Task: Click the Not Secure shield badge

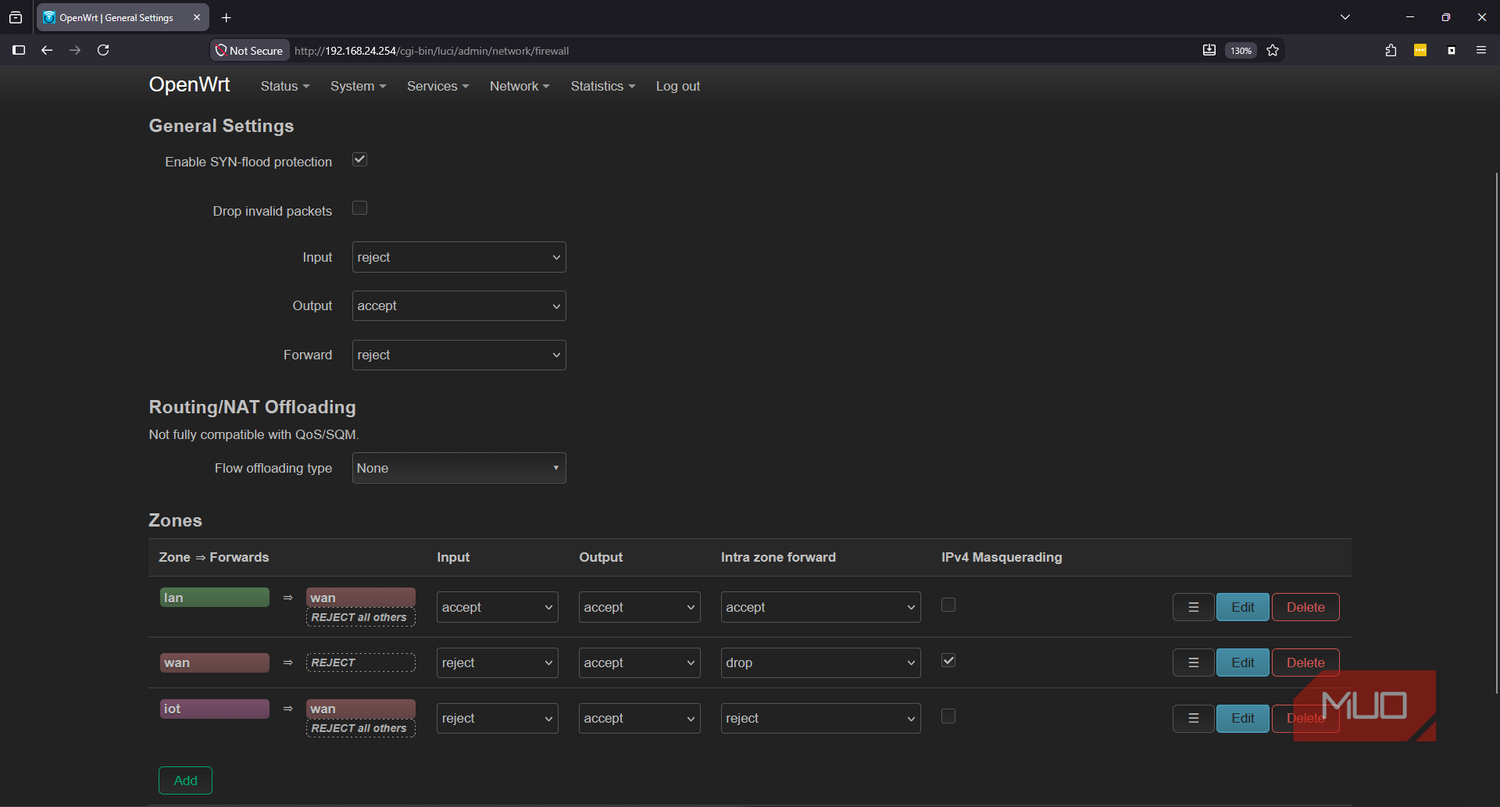Action: click(249, 50)
